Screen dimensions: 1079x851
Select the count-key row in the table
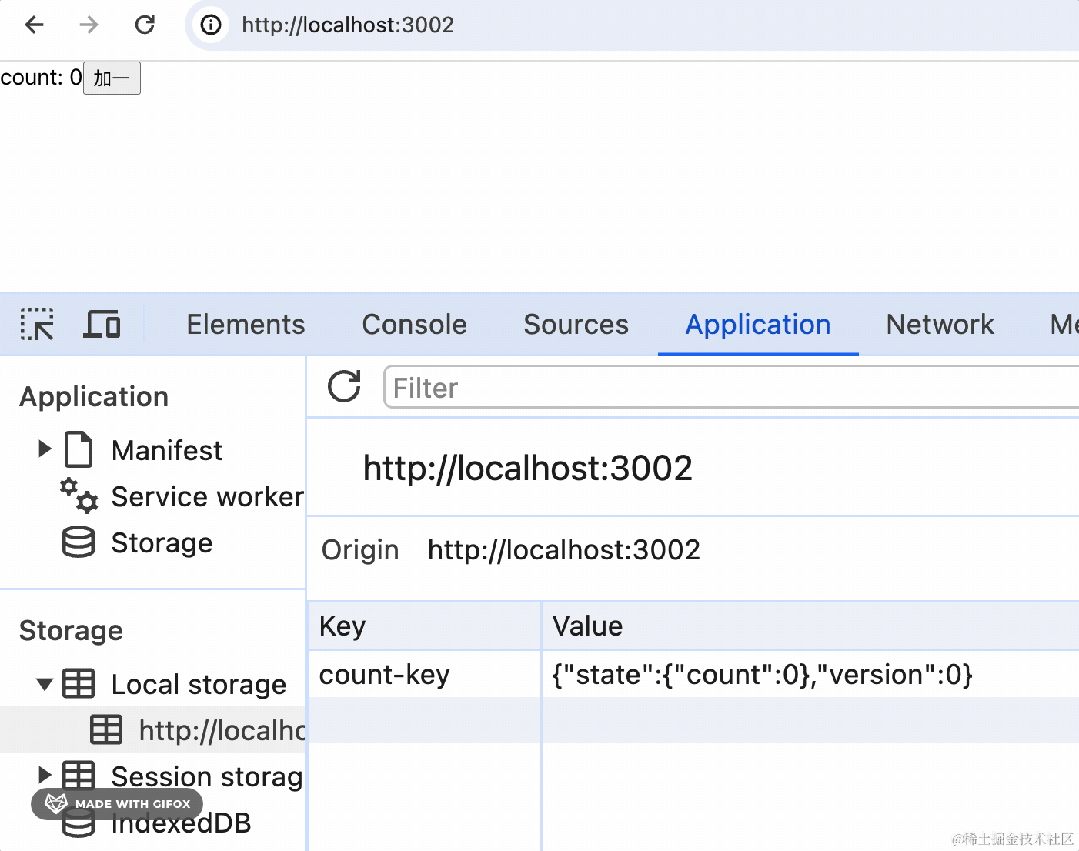click(384, 675)
